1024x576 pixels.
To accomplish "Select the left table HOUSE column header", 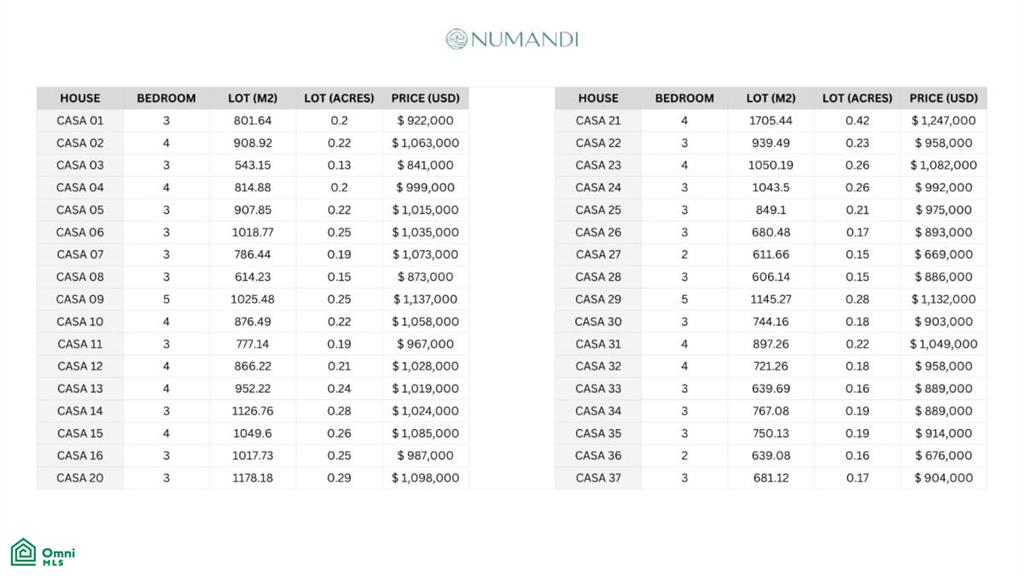I will (80, 98).
